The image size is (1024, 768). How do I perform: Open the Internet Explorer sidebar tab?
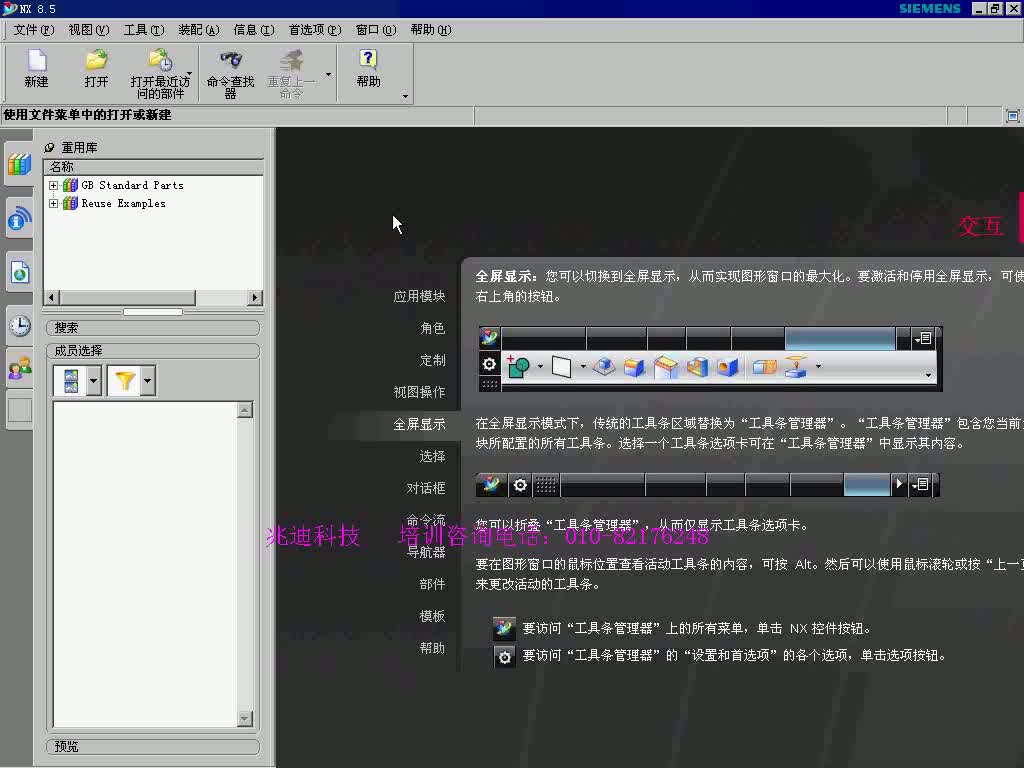(x=19, y=272)
